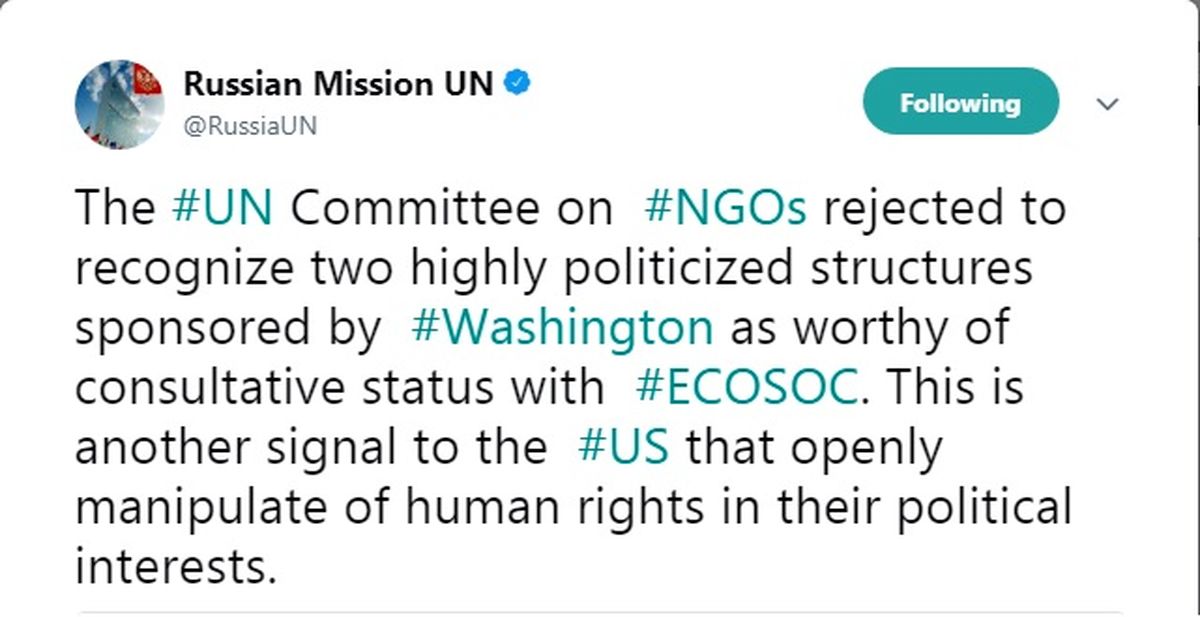The width and height of the screenshot is (1200, 617).
Task: Toggle the Following button to unfollow
Action: [960, 103]
